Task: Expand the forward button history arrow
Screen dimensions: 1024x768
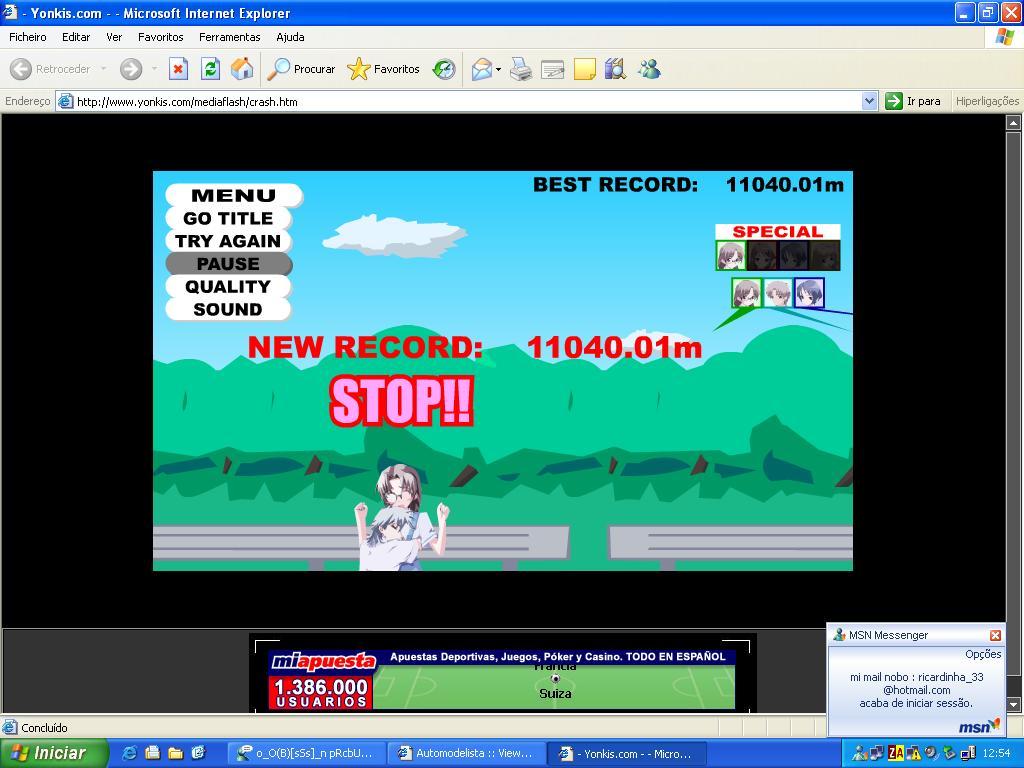Action: coord(154,69)
